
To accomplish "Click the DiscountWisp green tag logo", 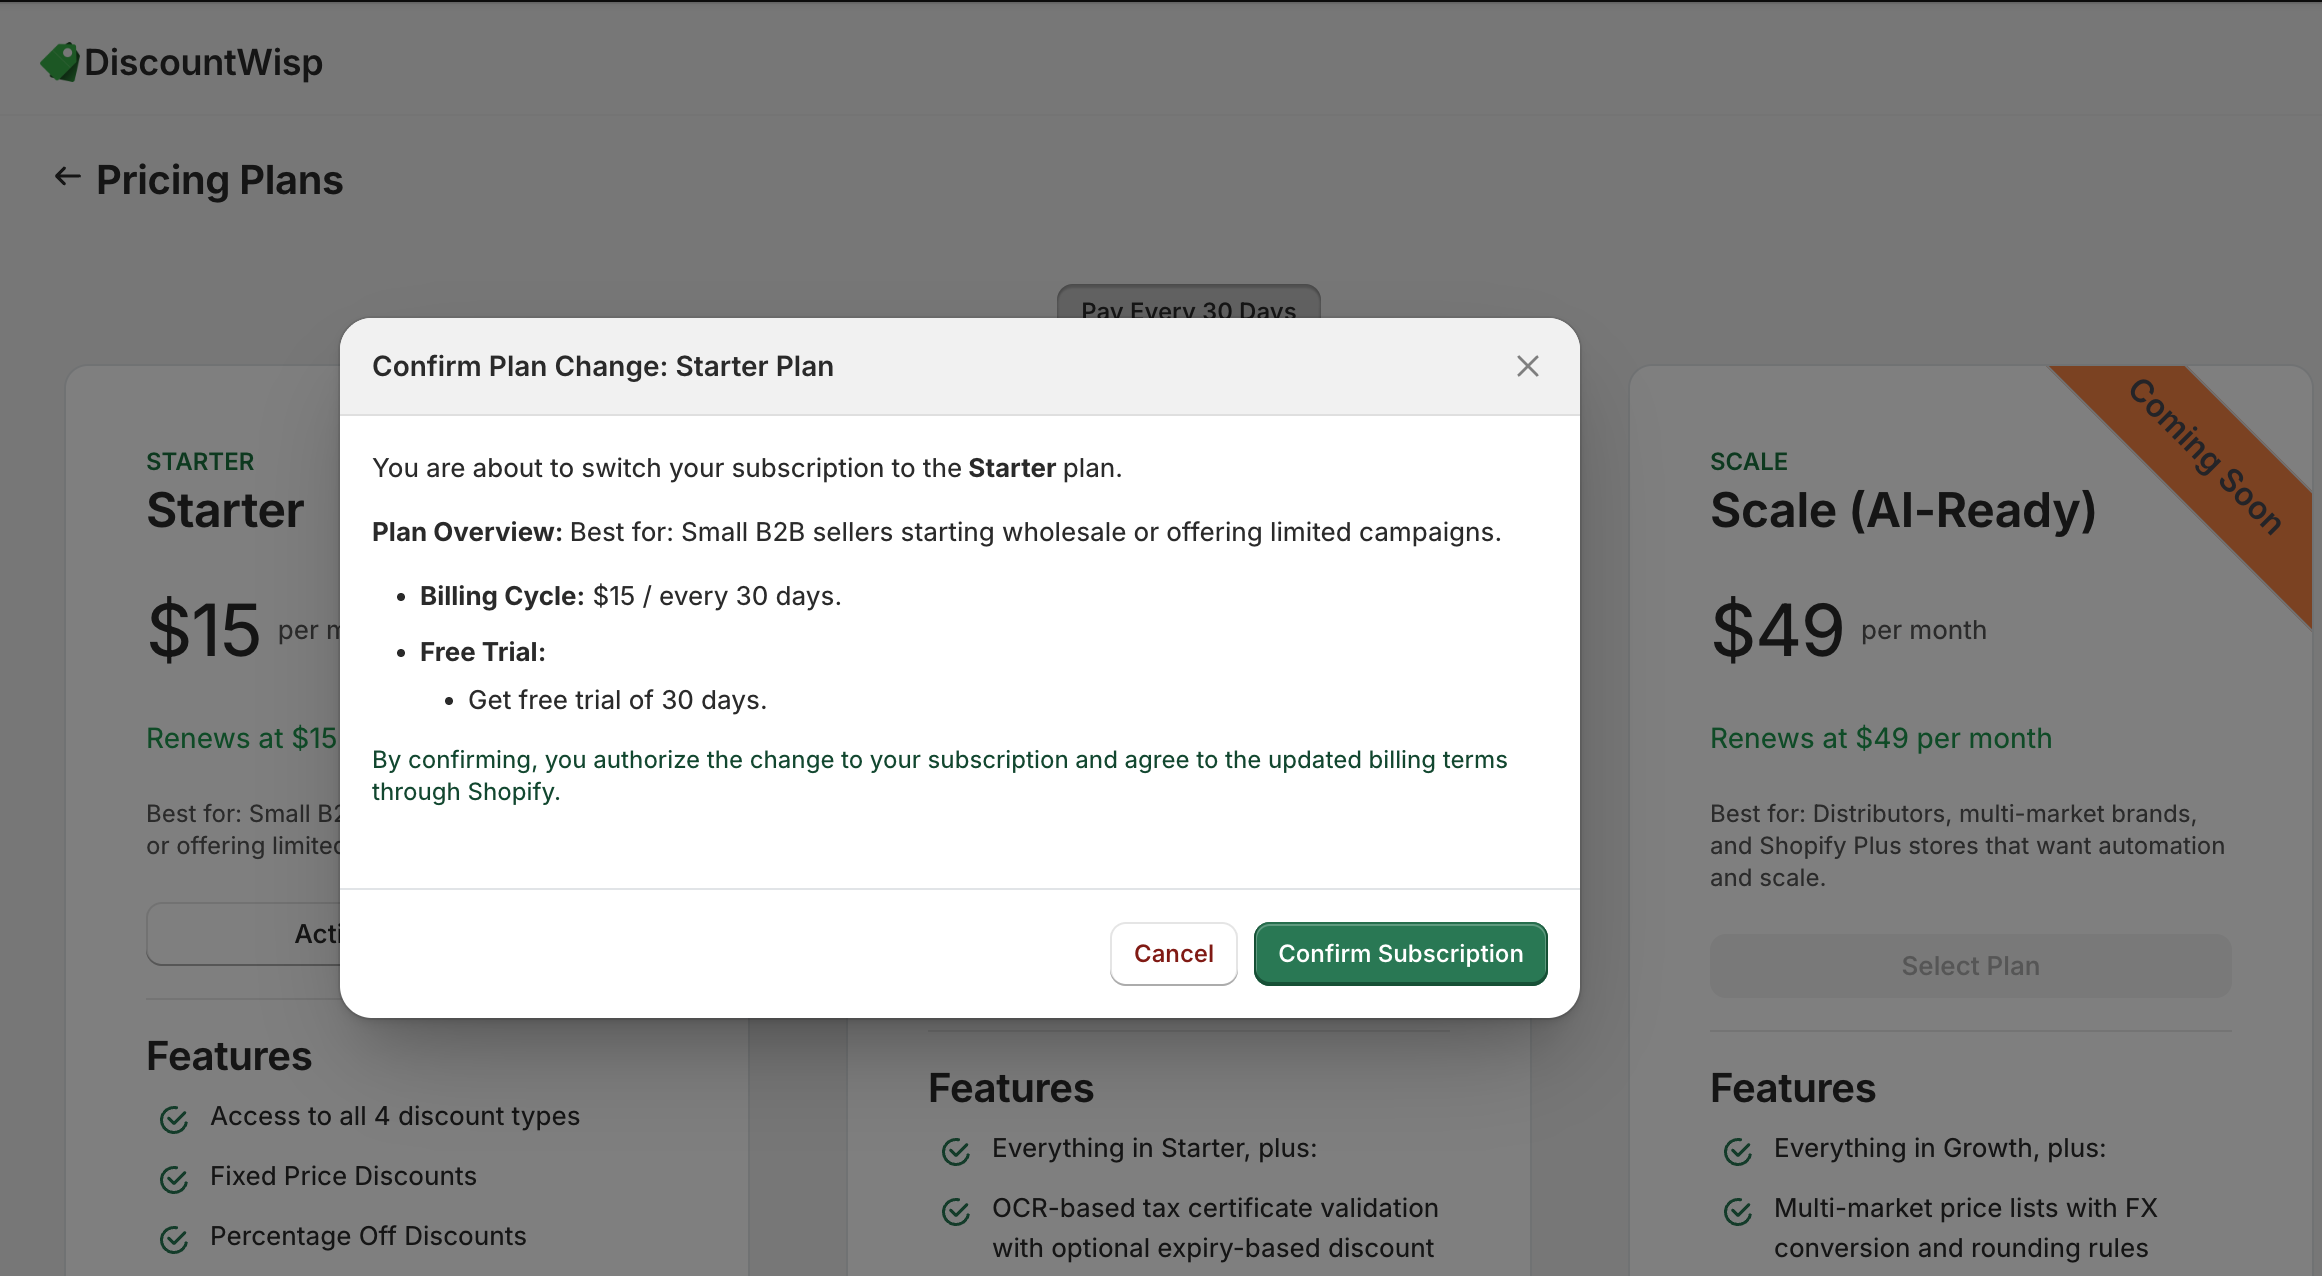I will pyautogui.click(x=60, y=62).
